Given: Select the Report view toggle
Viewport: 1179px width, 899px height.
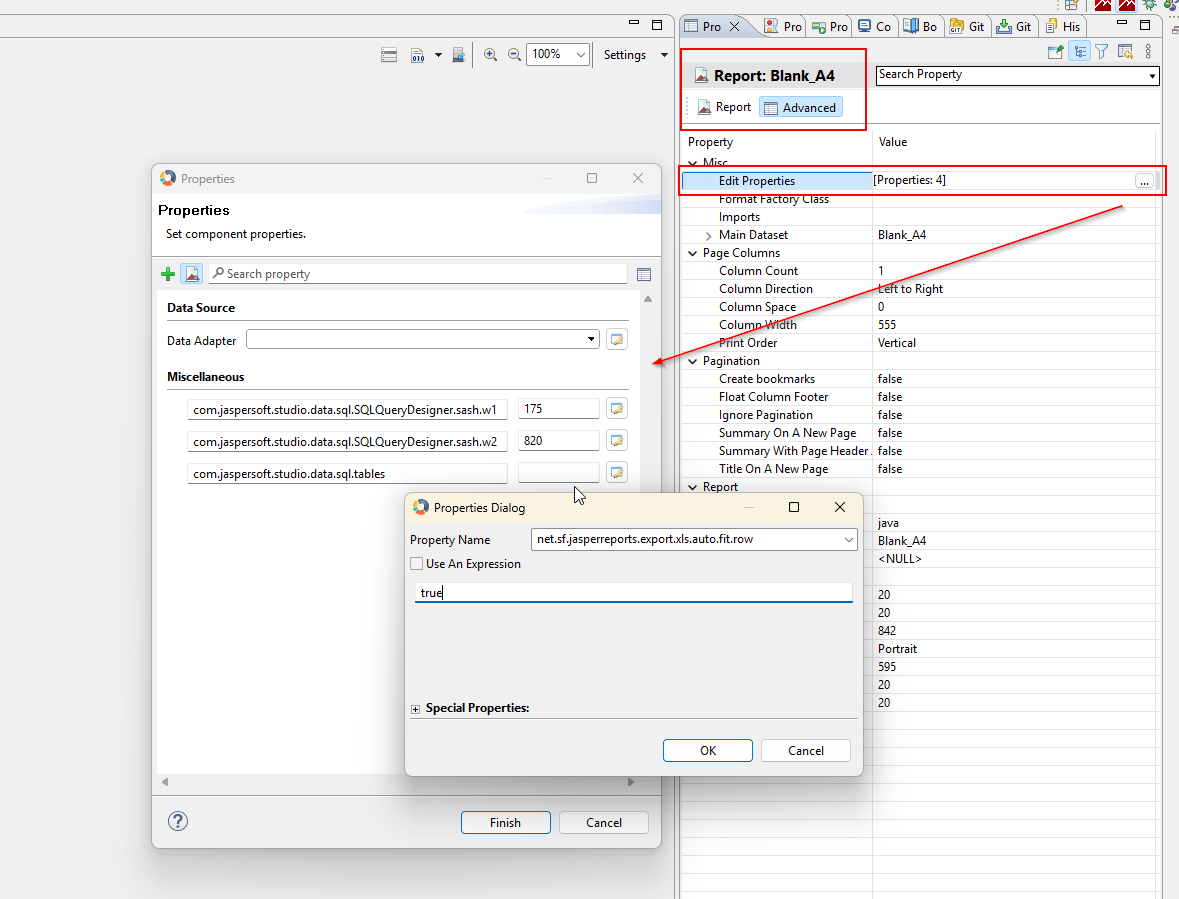Looking at the screenshot, I should [x=724, y=107].
